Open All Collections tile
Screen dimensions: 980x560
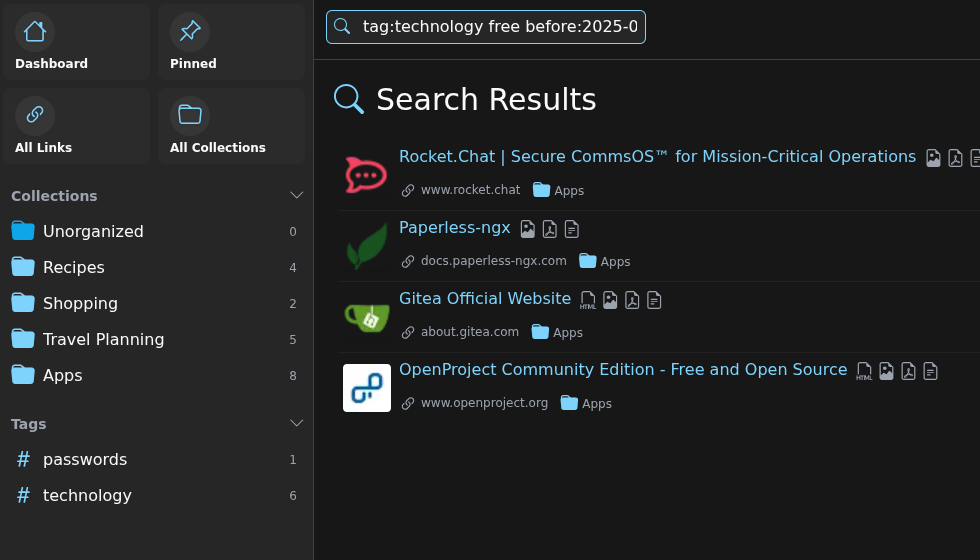click(231, 126)
